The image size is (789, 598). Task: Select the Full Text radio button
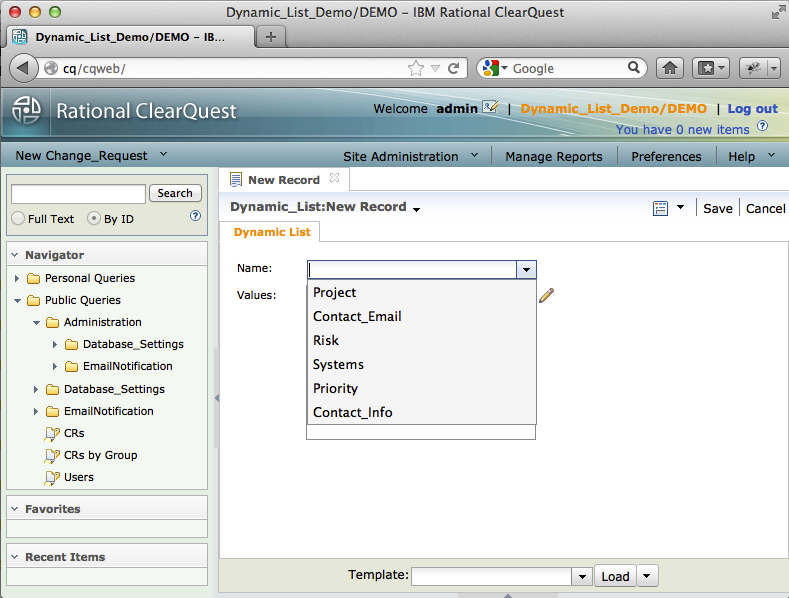(x=19, y=218)
